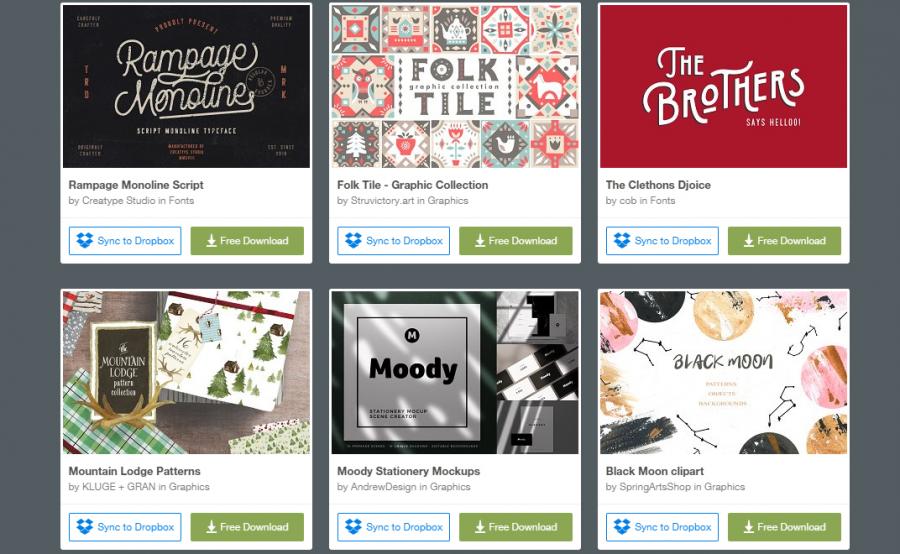
Task: Open the SpringArtsShop author link
Action: coord(655,486)
